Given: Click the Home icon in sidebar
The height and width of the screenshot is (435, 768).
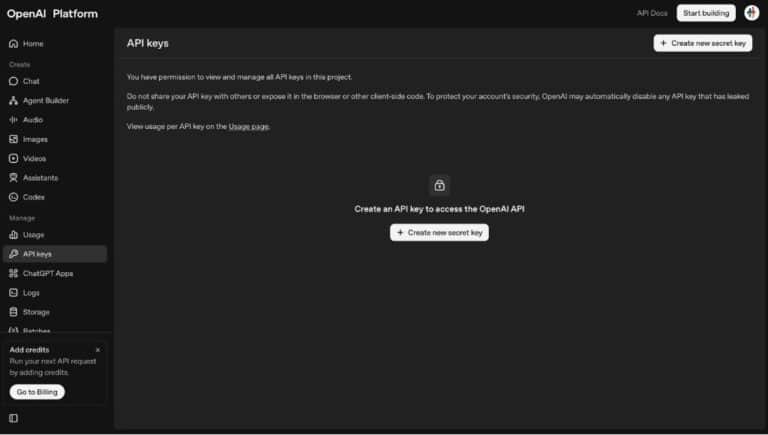Looking at the screenshot, I should click(13, 44).
